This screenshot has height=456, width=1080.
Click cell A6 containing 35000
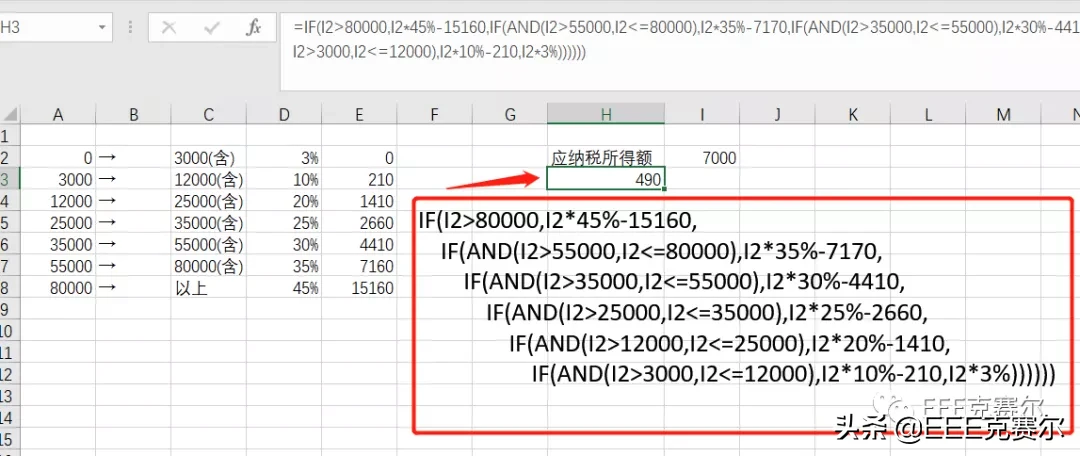click(x=58, y=245)
